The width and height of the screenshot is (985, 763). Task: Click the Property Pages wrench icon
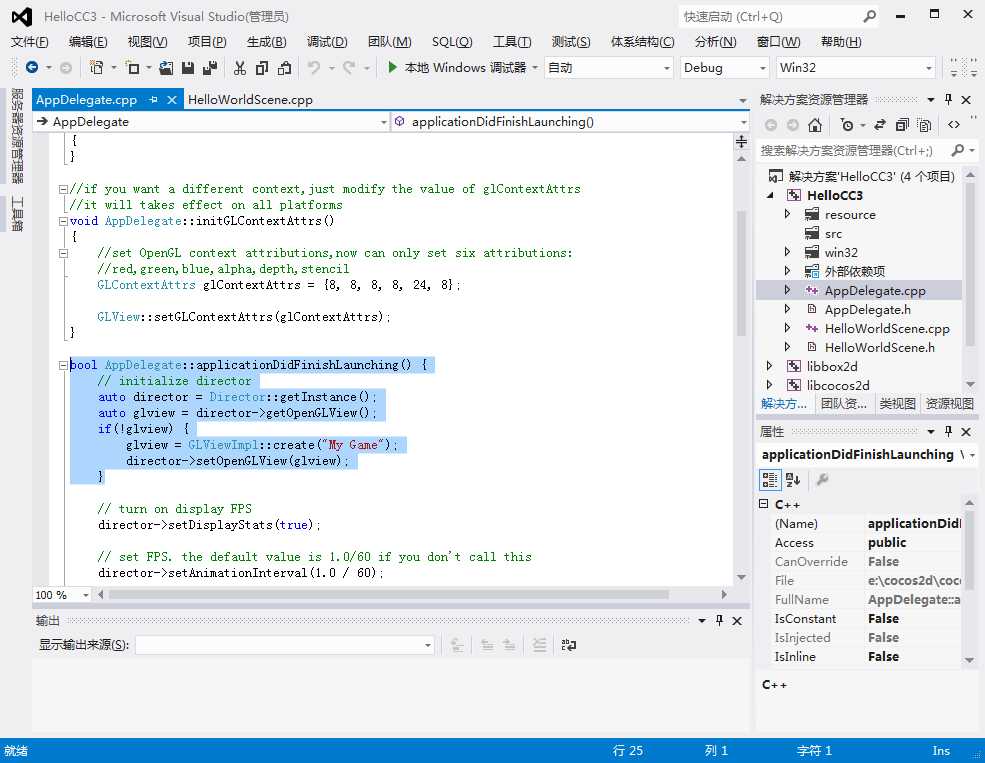[x=822, y=480]
